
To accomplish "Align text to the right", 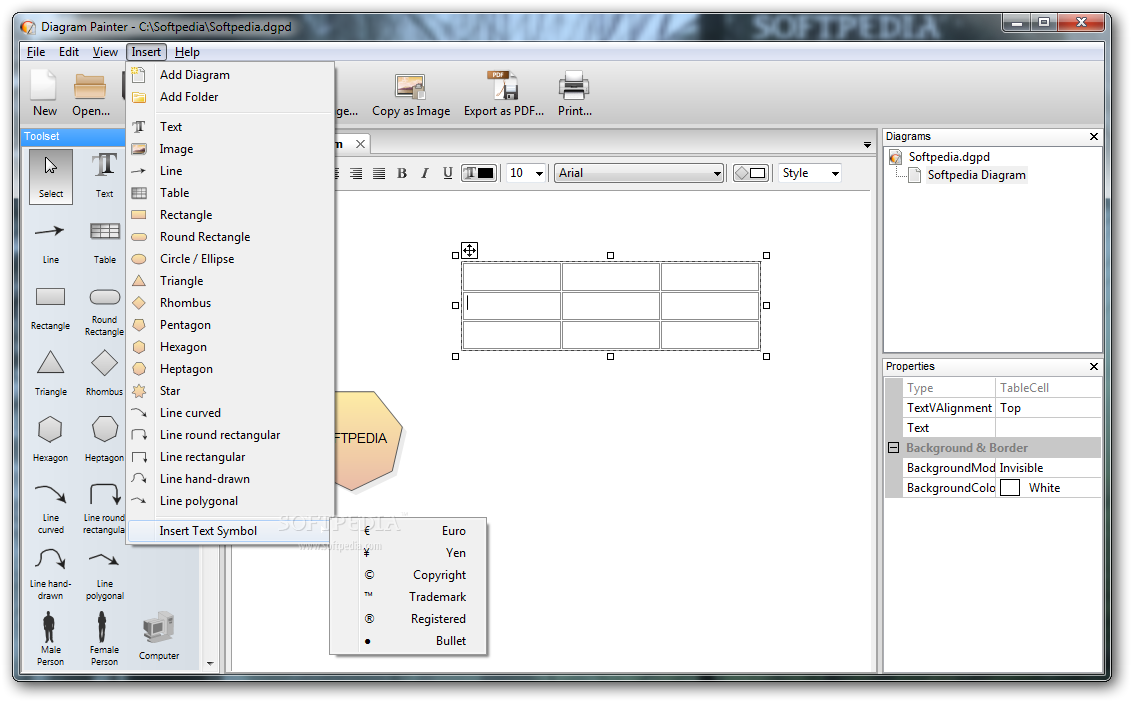I will [356, 173].
